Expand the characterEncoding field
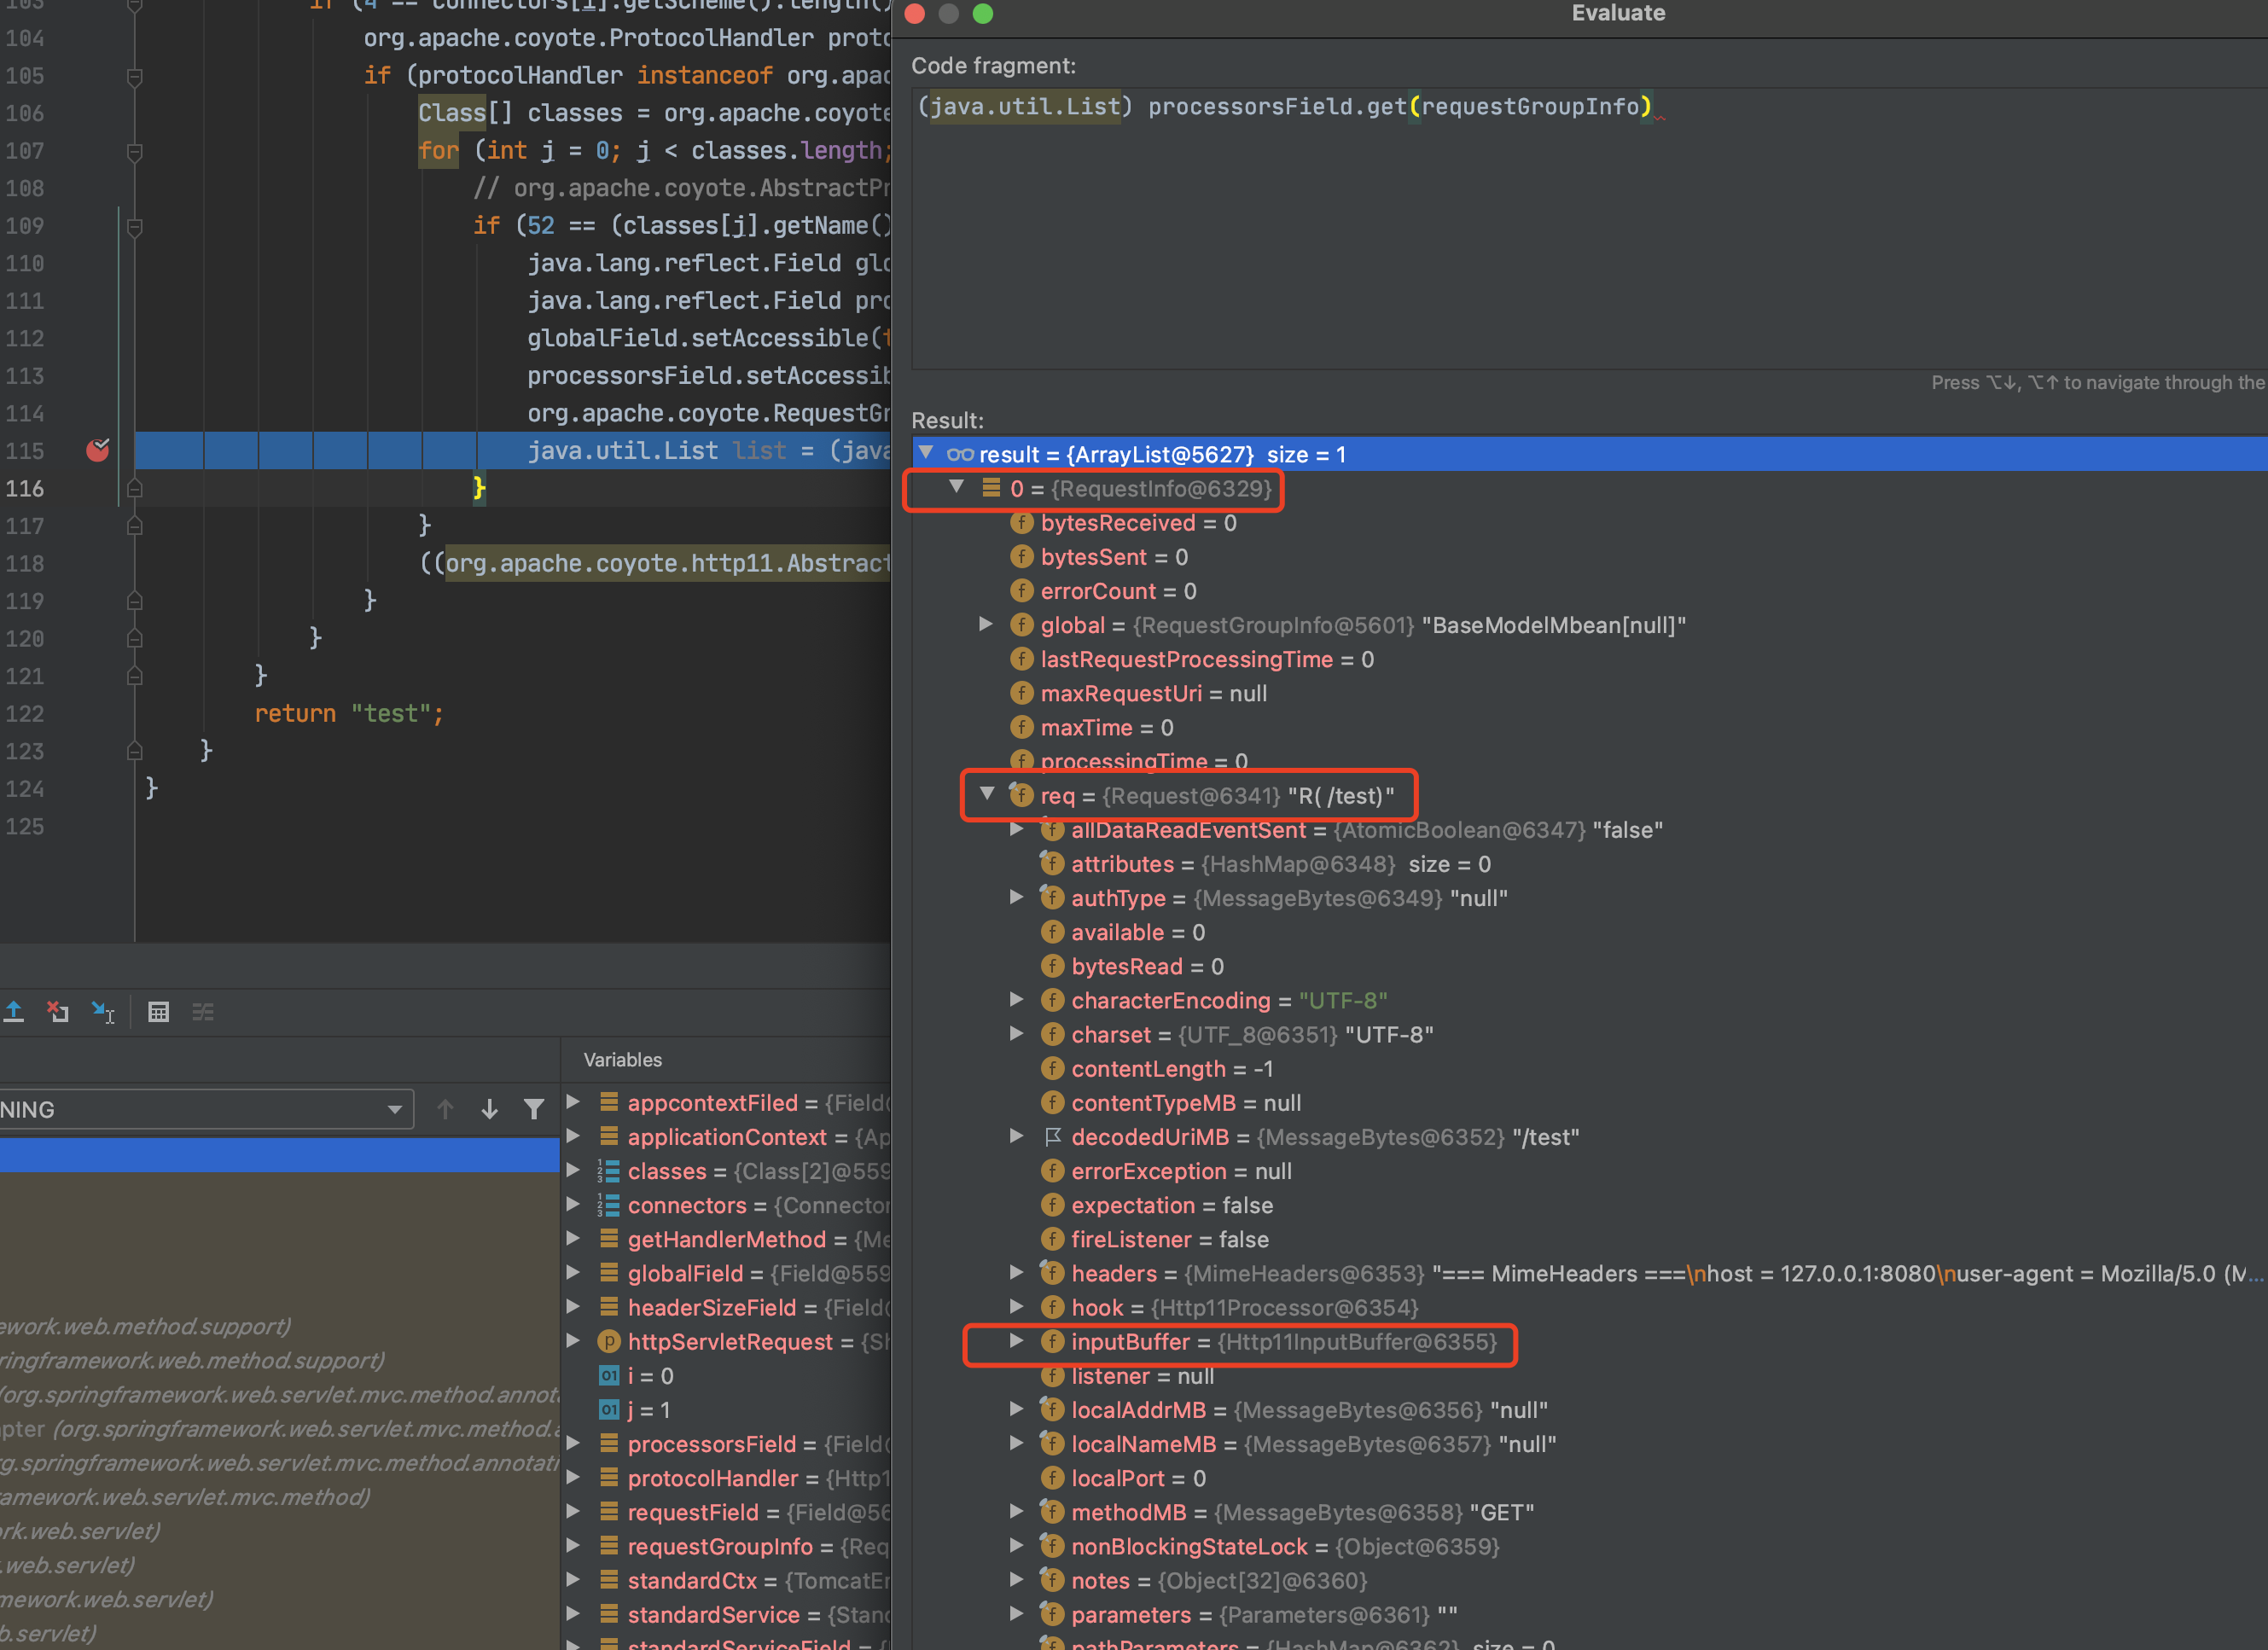 tap(1017, 999)
